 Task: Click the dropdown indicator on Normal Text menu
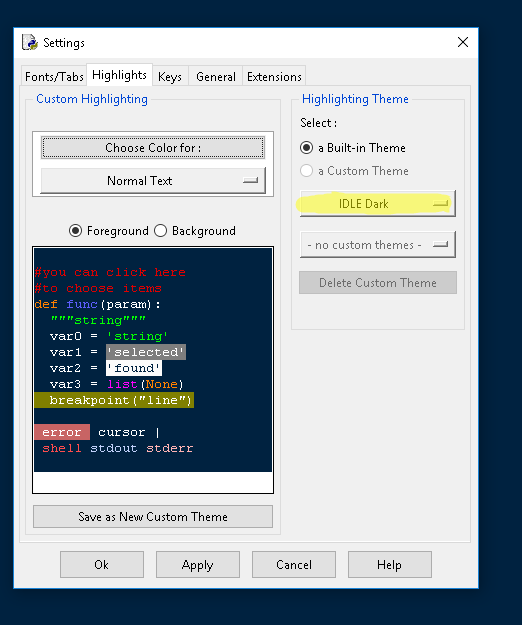(250, 181)
